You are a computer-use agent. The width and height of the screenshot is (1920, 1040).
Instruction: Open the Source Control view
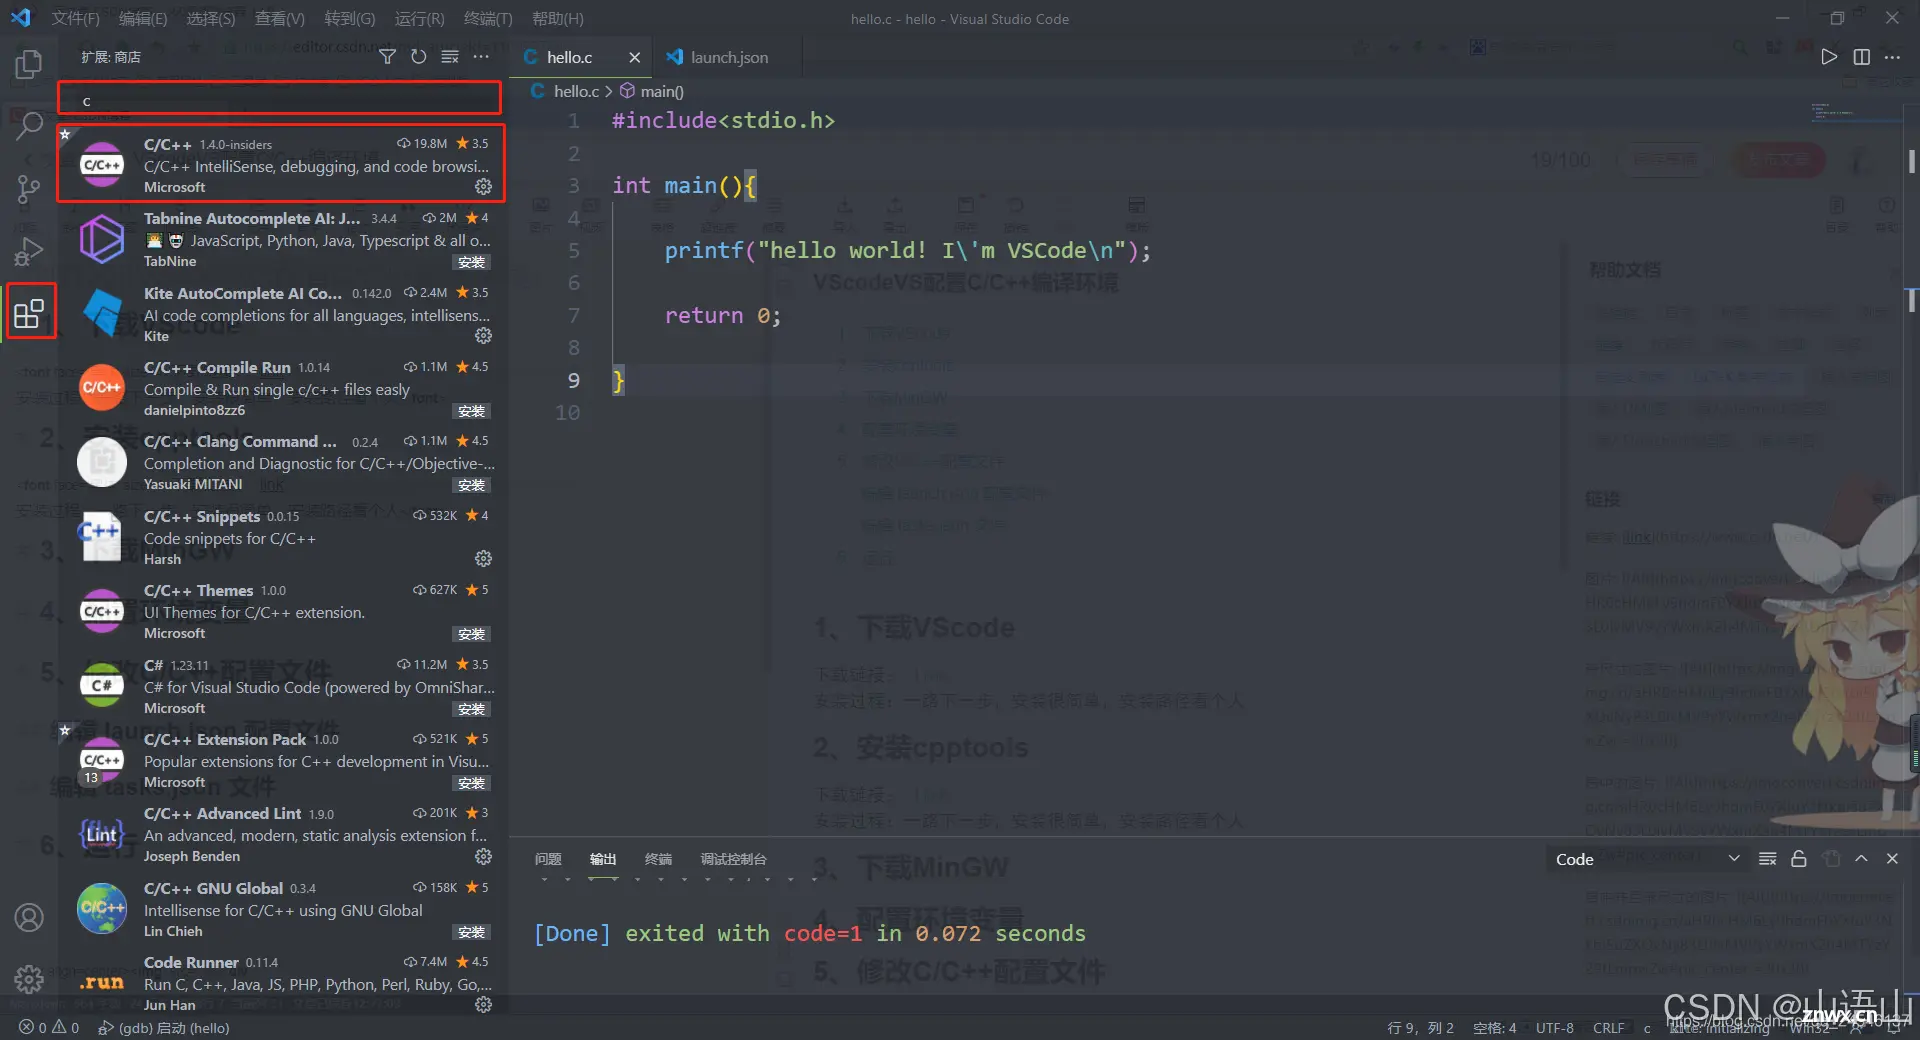click(29, 189)
